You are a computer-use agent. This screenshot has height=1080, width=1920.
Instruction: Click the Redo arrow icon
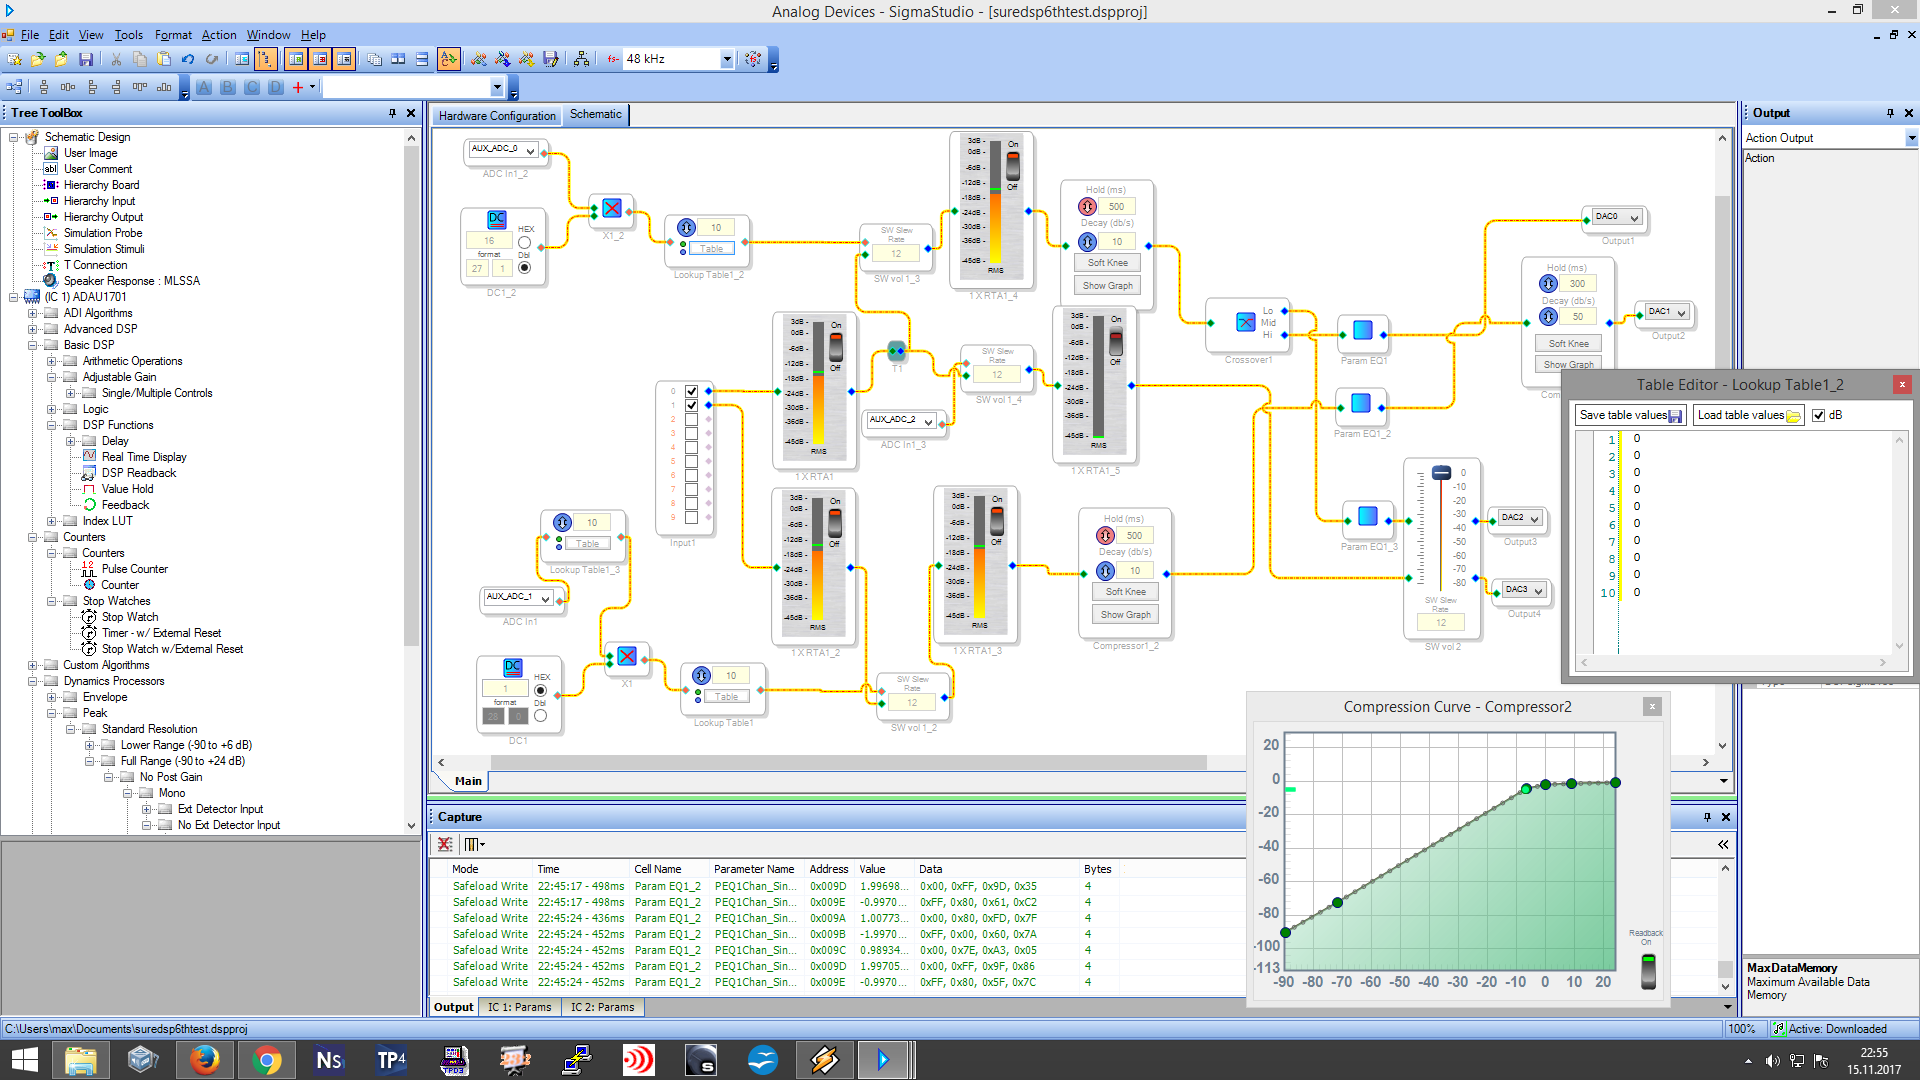[x=212, y=60]
